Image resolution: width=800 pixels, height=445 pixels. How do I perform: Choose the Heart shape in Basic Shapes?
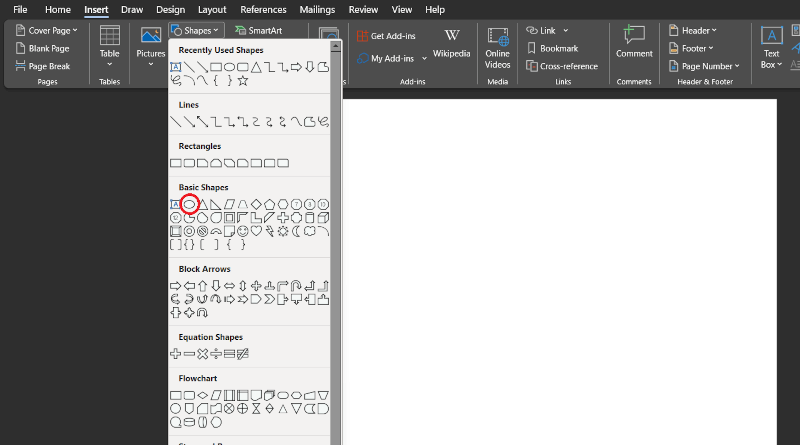255,230
